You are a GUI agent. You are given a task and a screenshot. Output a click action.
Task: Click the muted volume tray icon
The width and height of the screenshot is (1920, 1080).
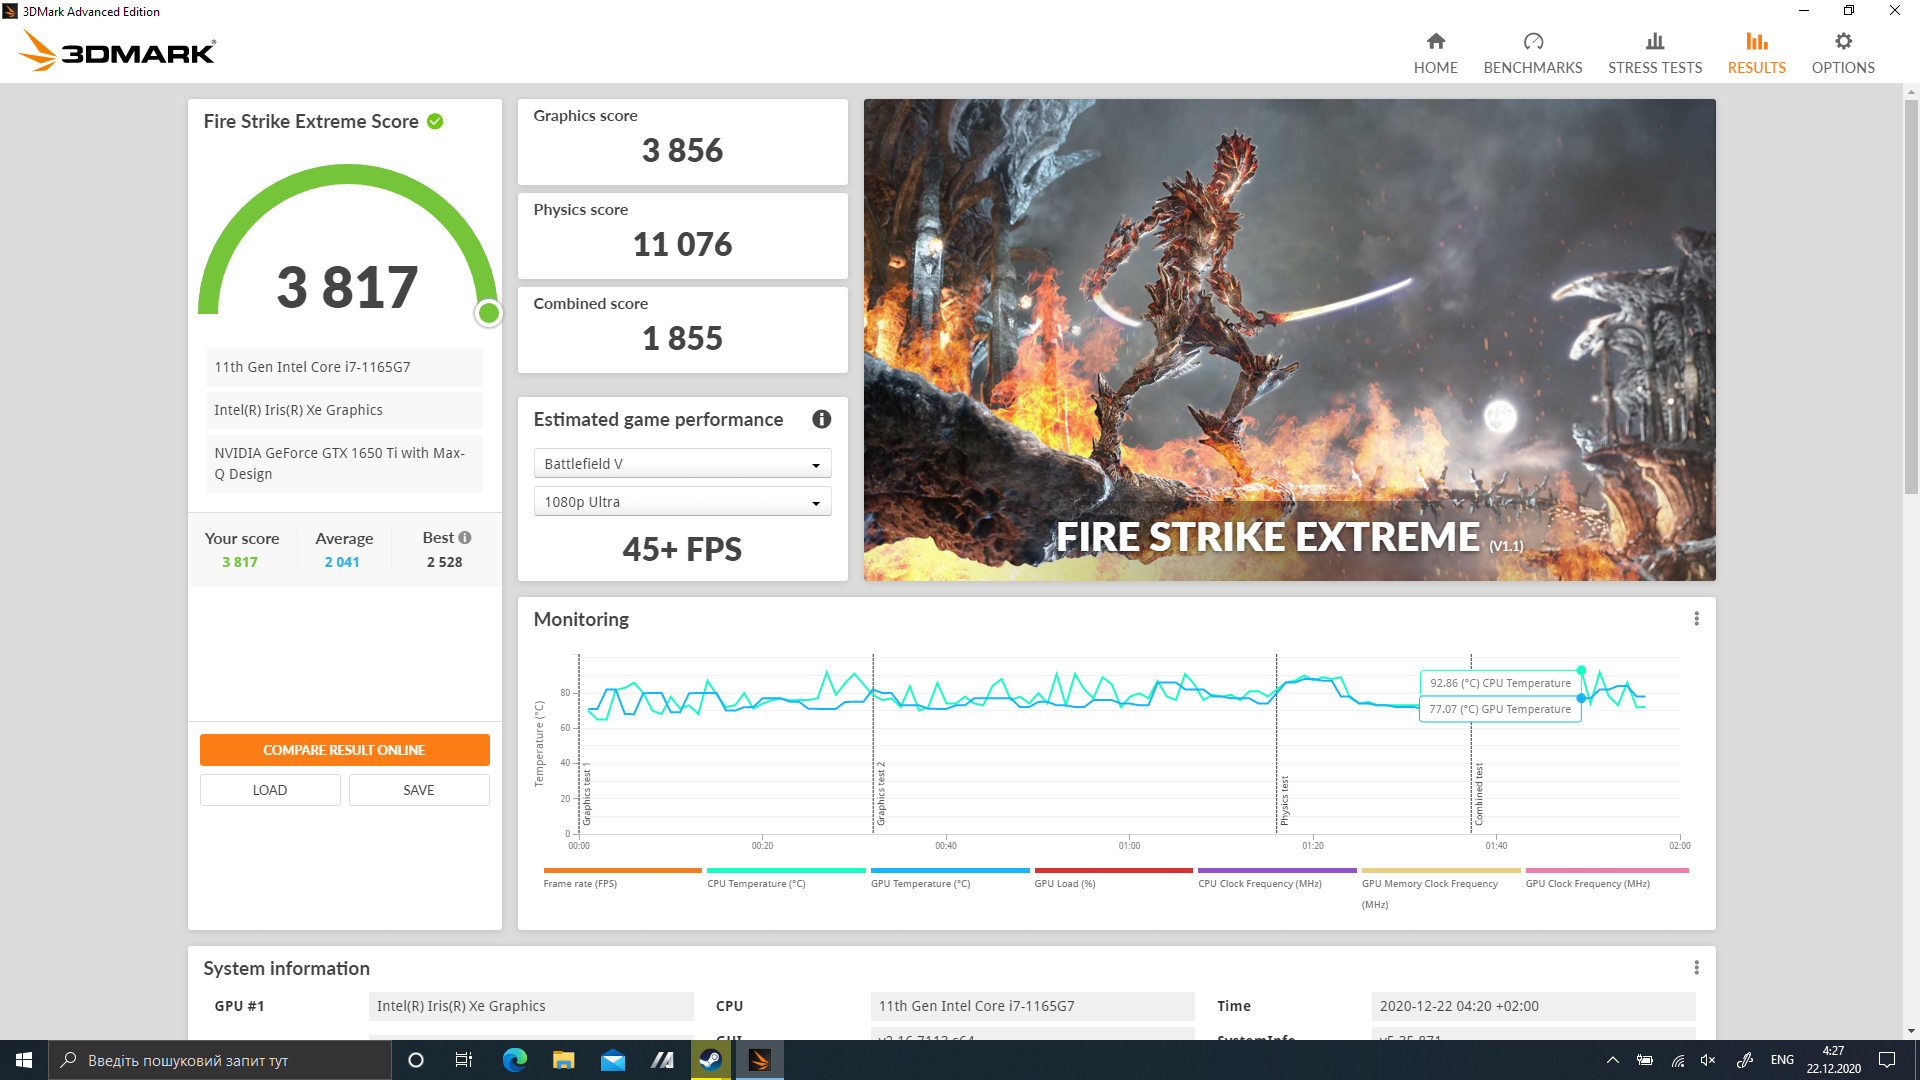coord(1708,1060)
